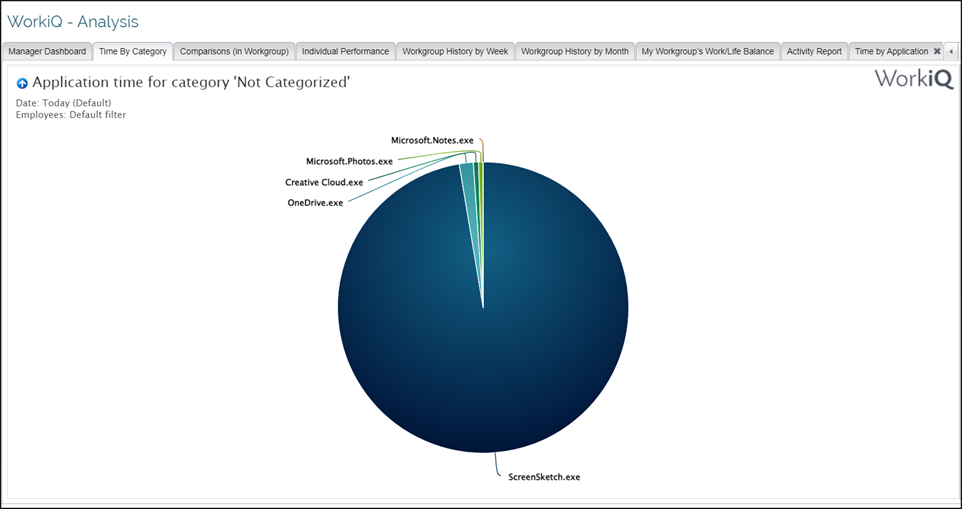Close the Time by Application tab

tap(937, 51)
